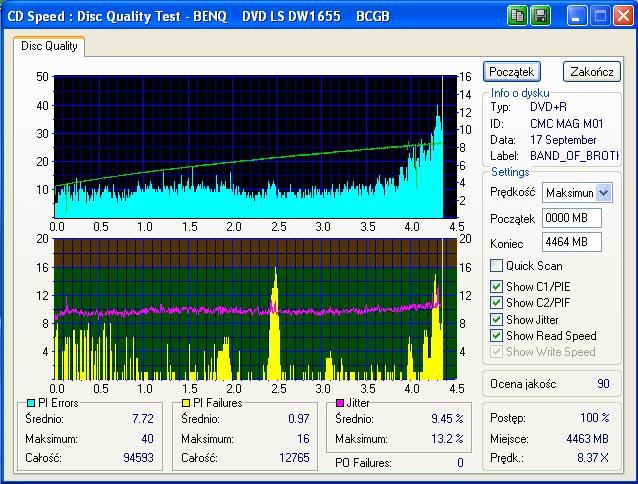Edit the Koniec 4464 MB field
Image resolution: width=638 pixels, height=484 pixels.
point(572,242)
